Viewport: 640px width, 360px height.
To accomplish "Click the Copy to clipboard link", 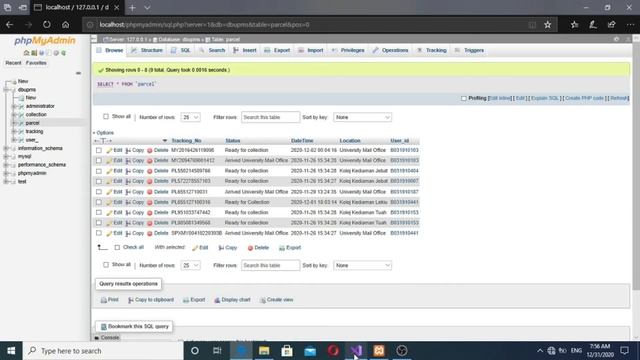I will pos(151,300).
